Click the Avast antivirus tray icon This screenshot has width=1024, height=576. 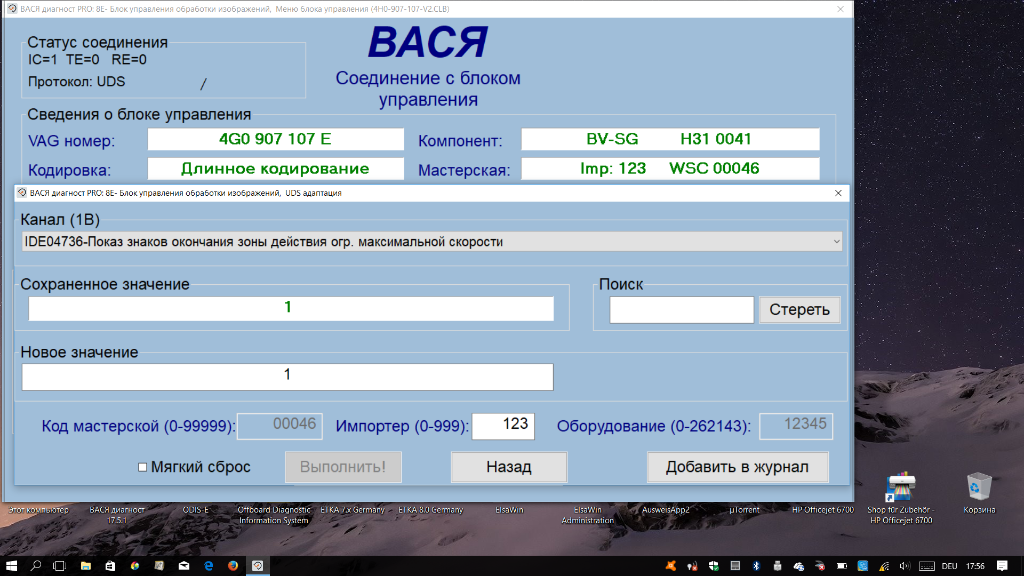[671, 566]
